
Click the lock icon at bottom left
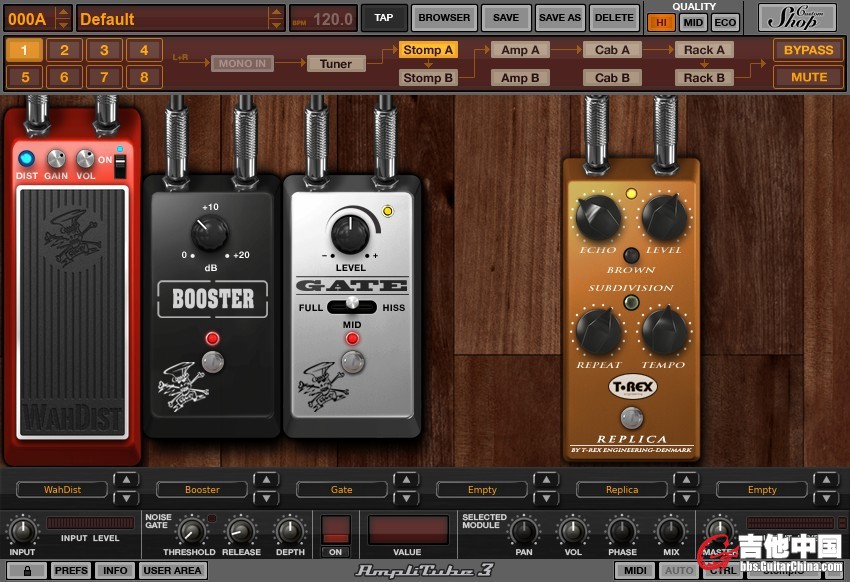(27, 570)
